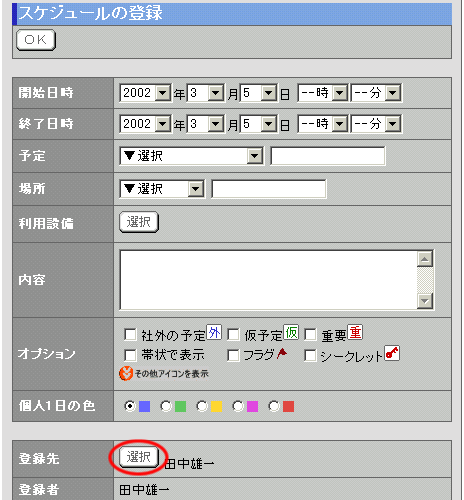Click the scroll up arrow in 内容 textarea

pyautogui.click(x=425, y=259)
